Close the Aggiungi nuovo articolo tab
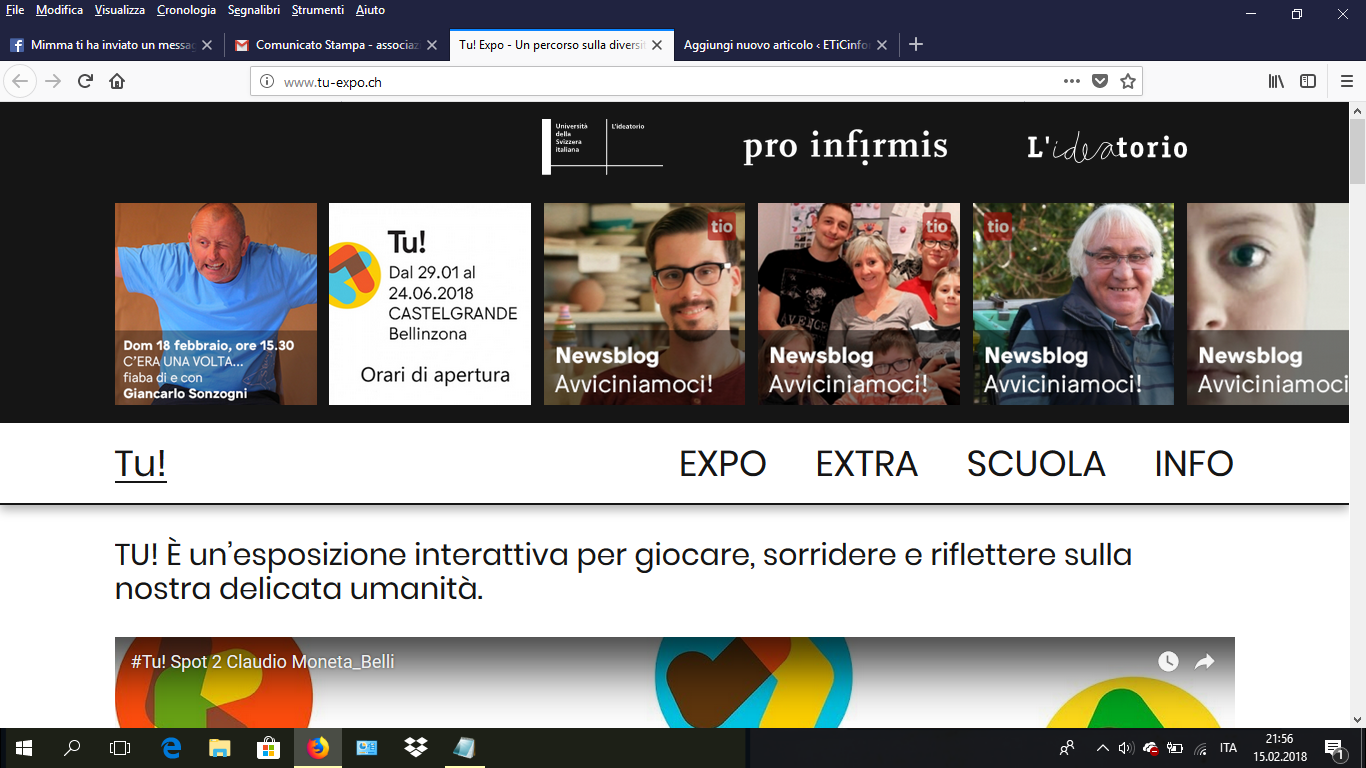 [882, 45]
